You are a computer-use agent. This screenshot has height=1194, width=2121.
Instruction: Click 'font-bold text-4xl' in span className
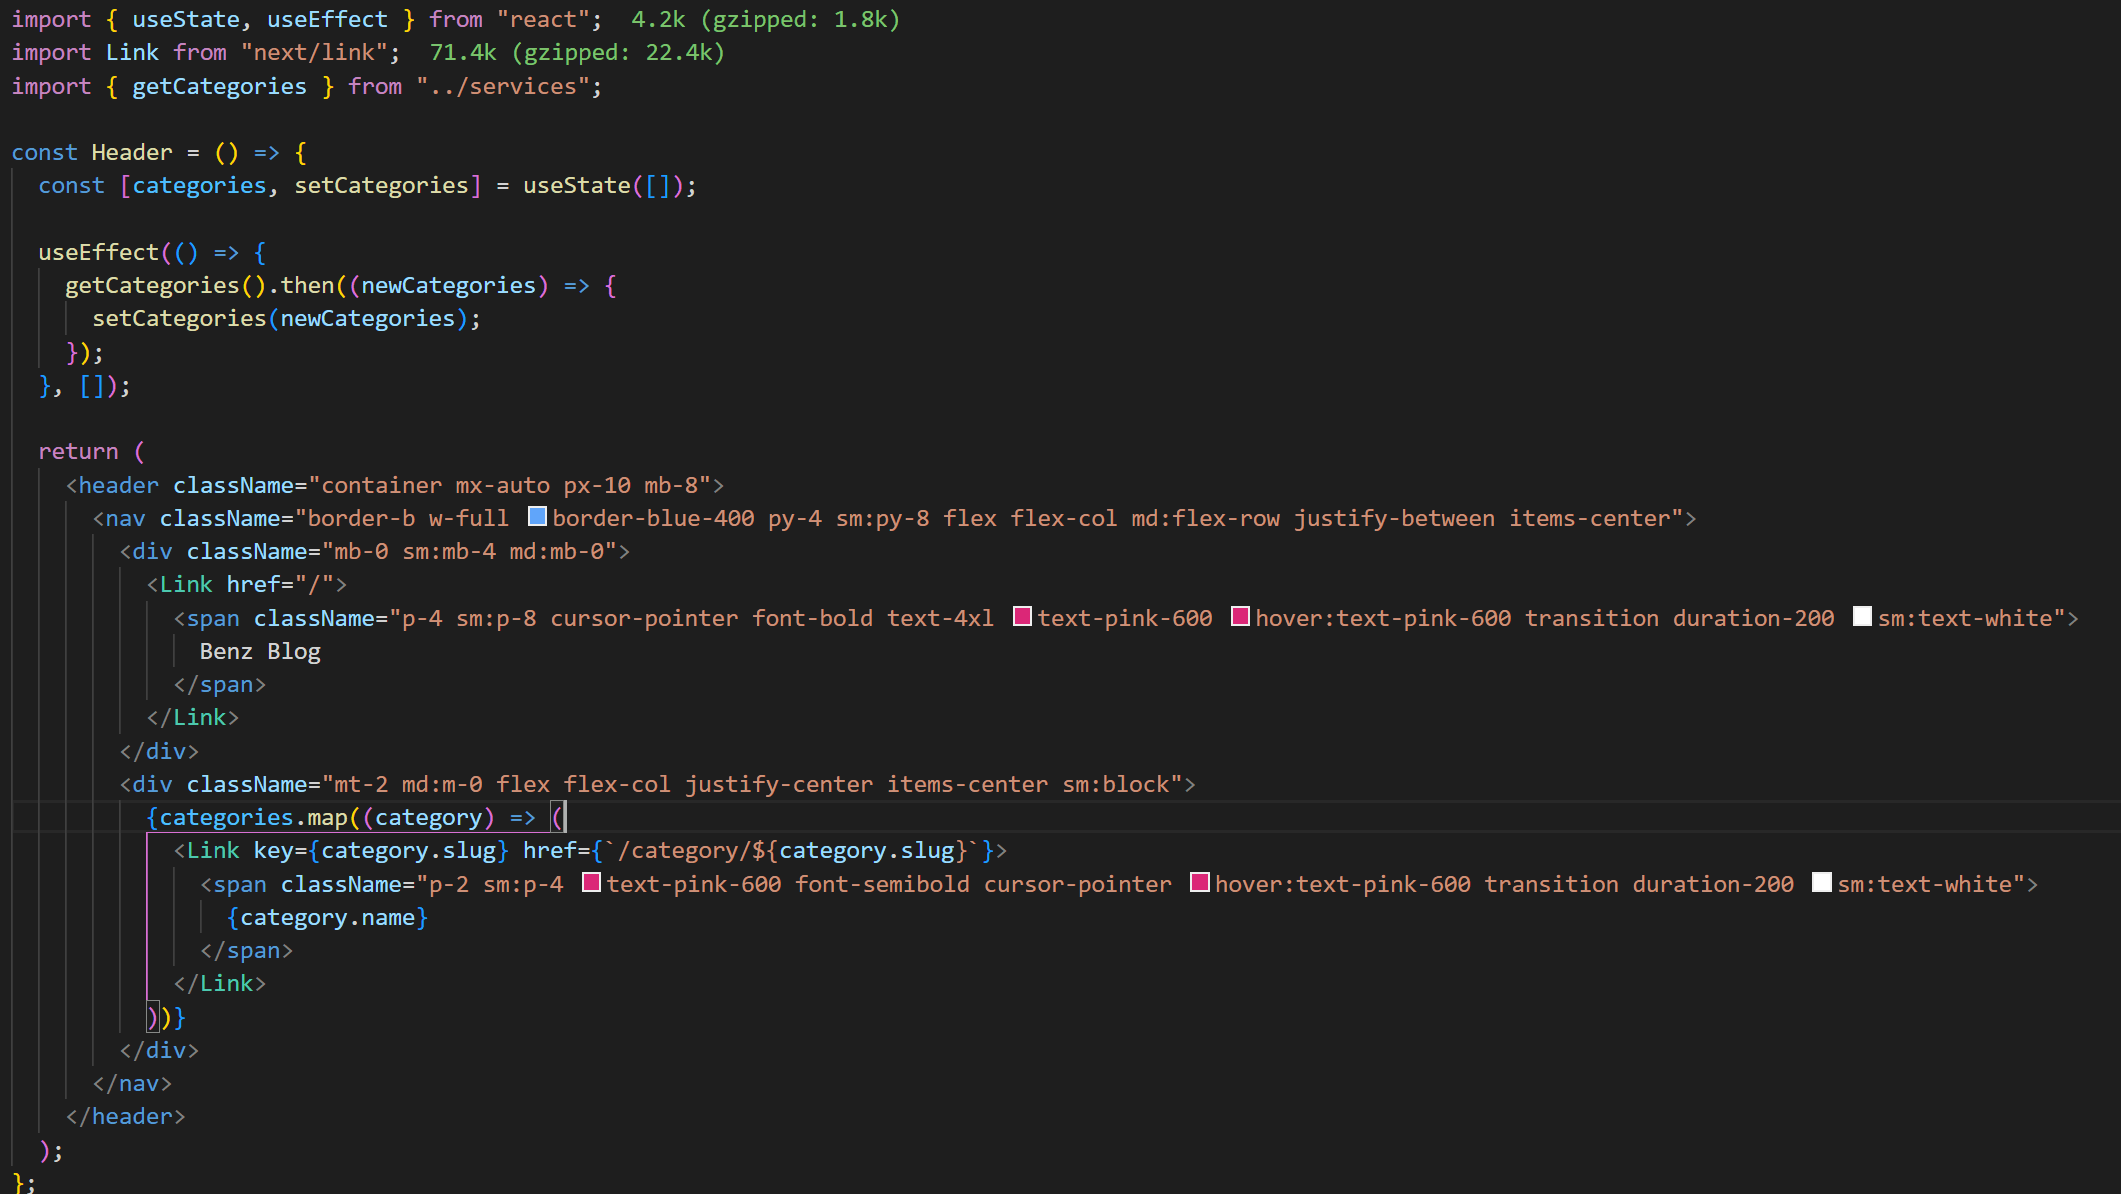click(x=873, y=619)
